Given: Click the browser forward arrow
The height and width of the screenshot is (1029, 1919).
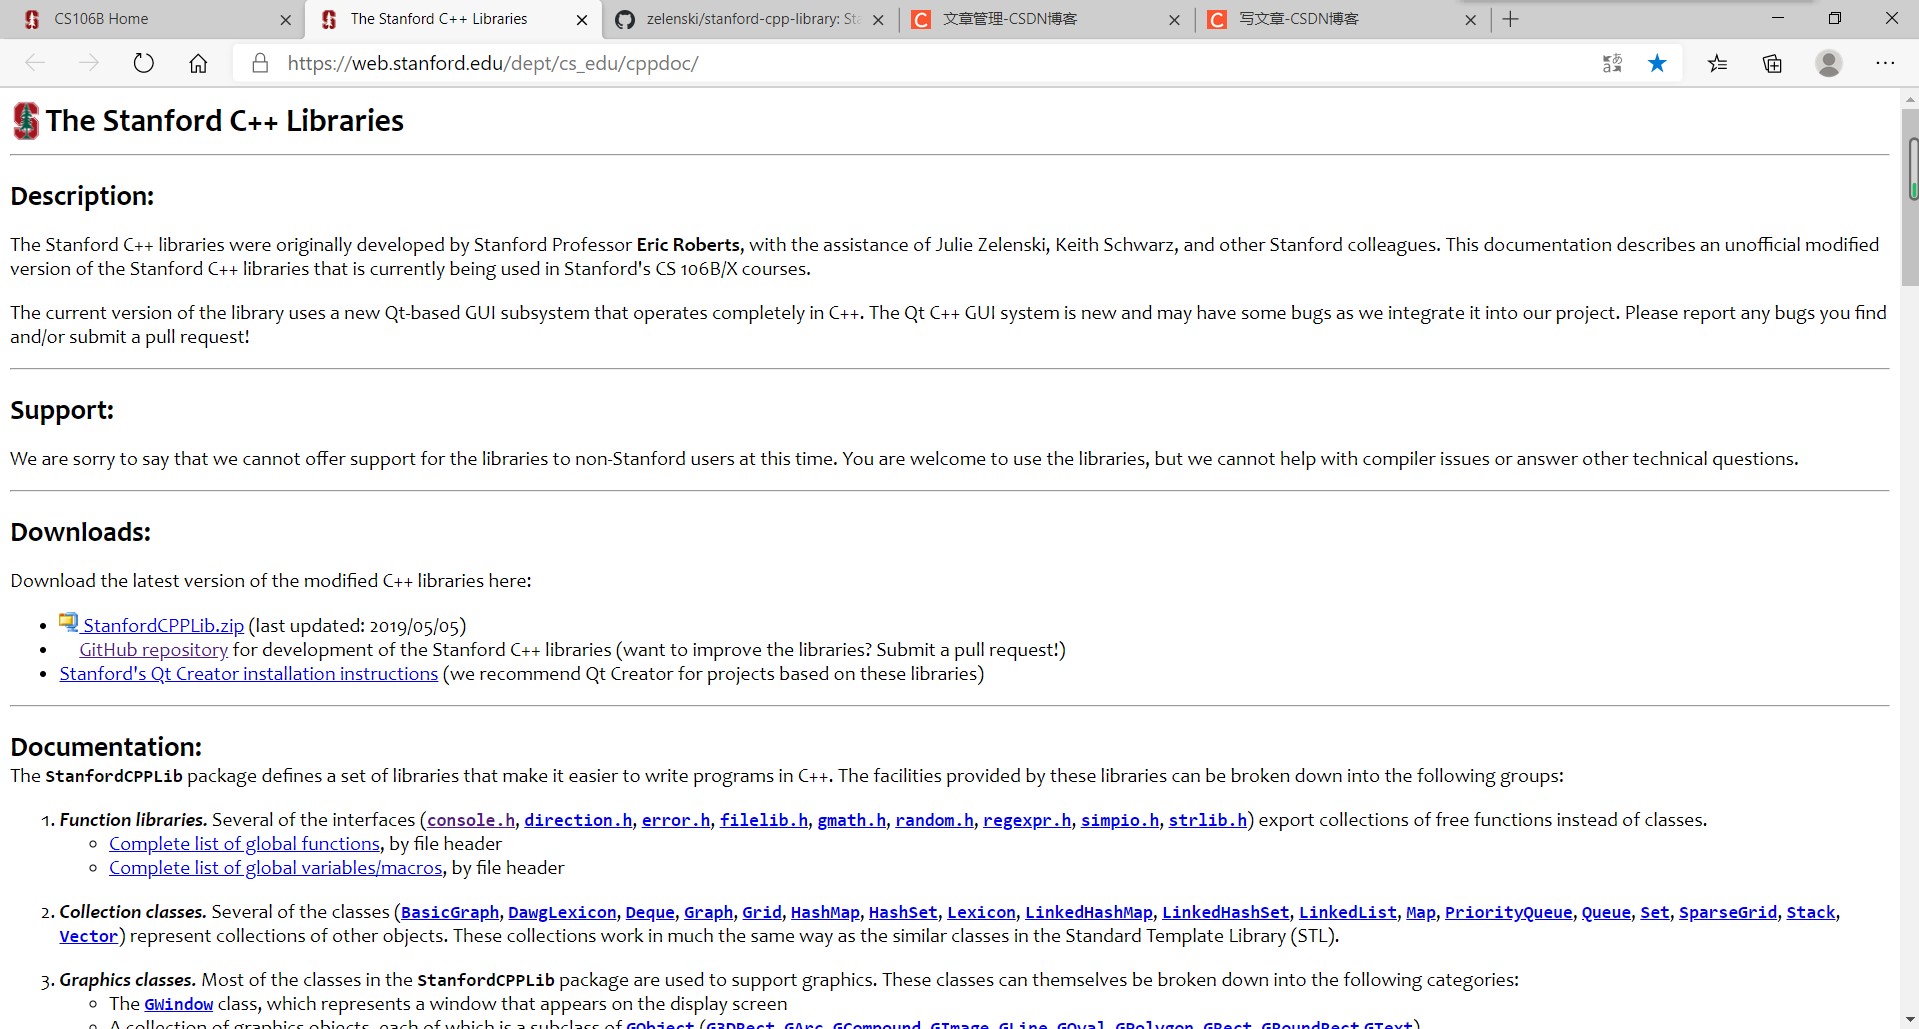Looking at the screenshot, I should [x=89, y=63].
